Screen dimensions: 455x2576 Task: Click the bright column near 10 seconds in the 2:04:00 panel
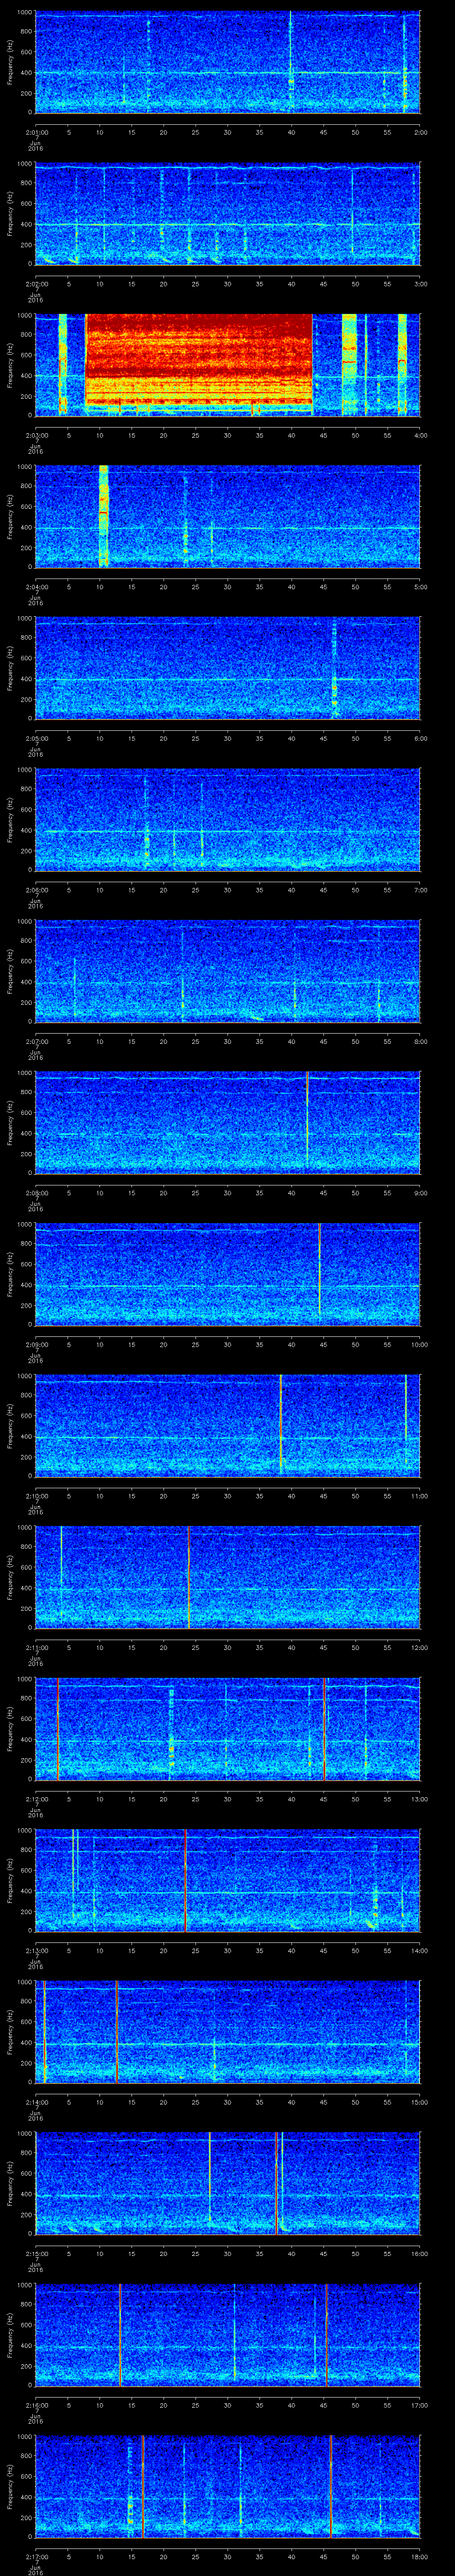[103, 516]
